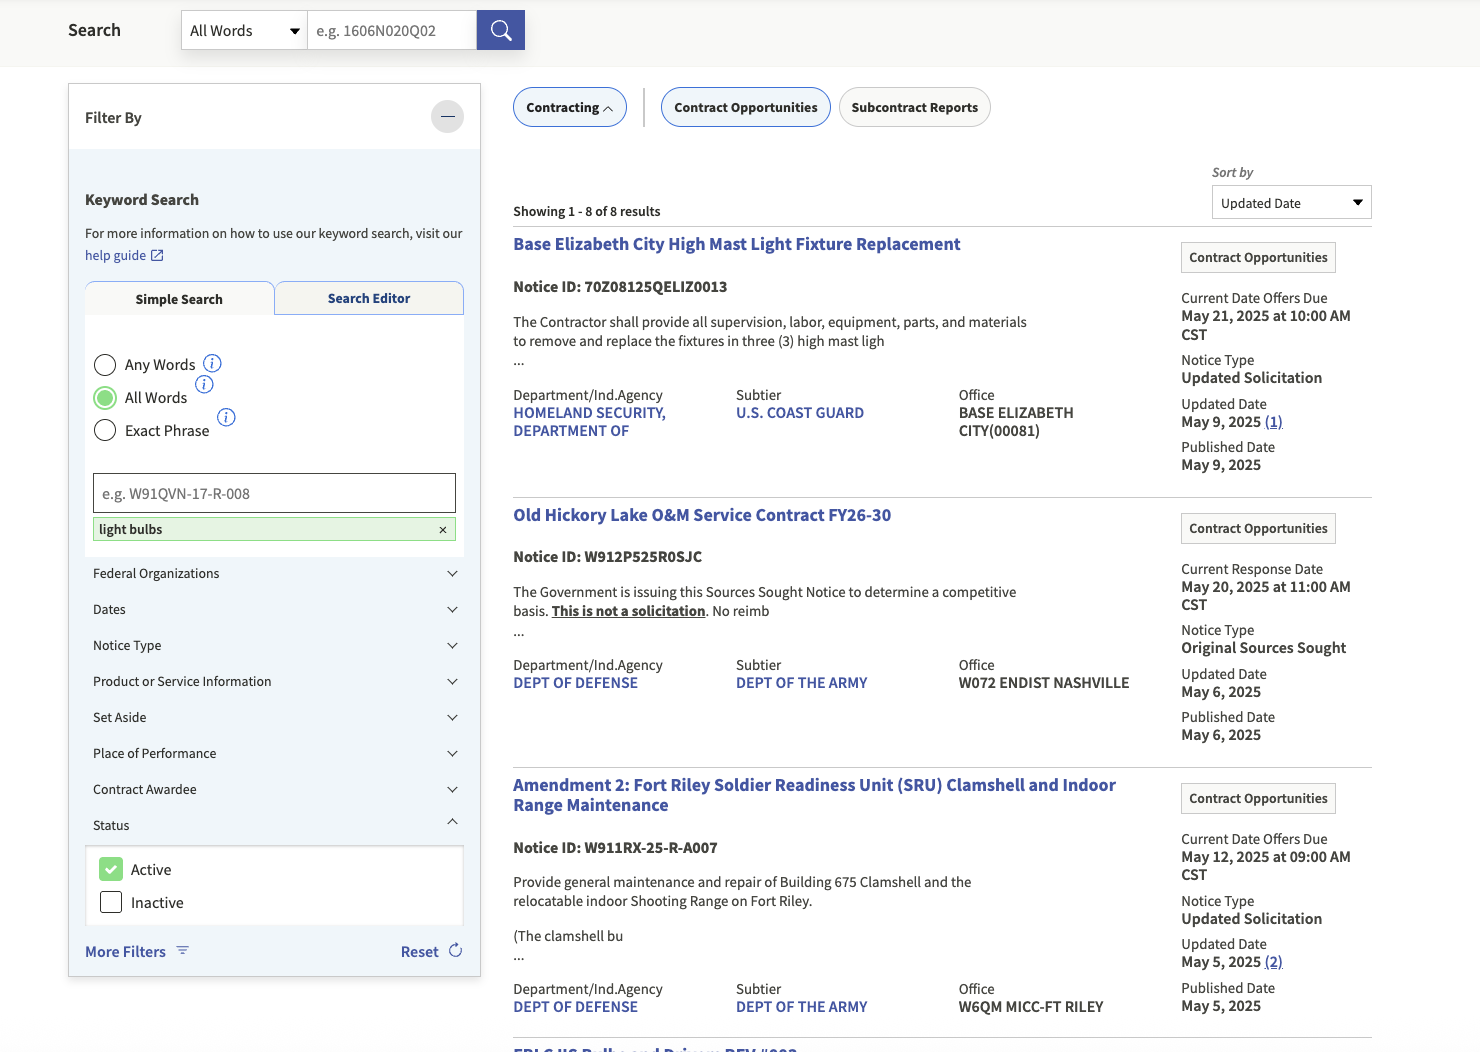
Task: Select the Any Words radio button
Action: click(x=105, y=365)
